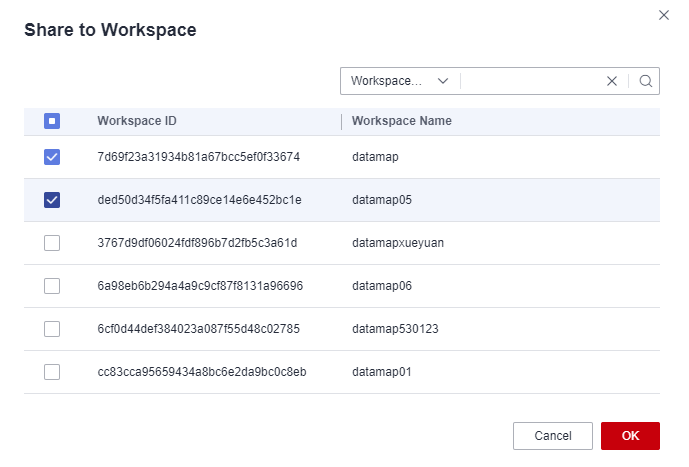
Task: Click the search magnifier icon
Action: (x=645, y=81)
